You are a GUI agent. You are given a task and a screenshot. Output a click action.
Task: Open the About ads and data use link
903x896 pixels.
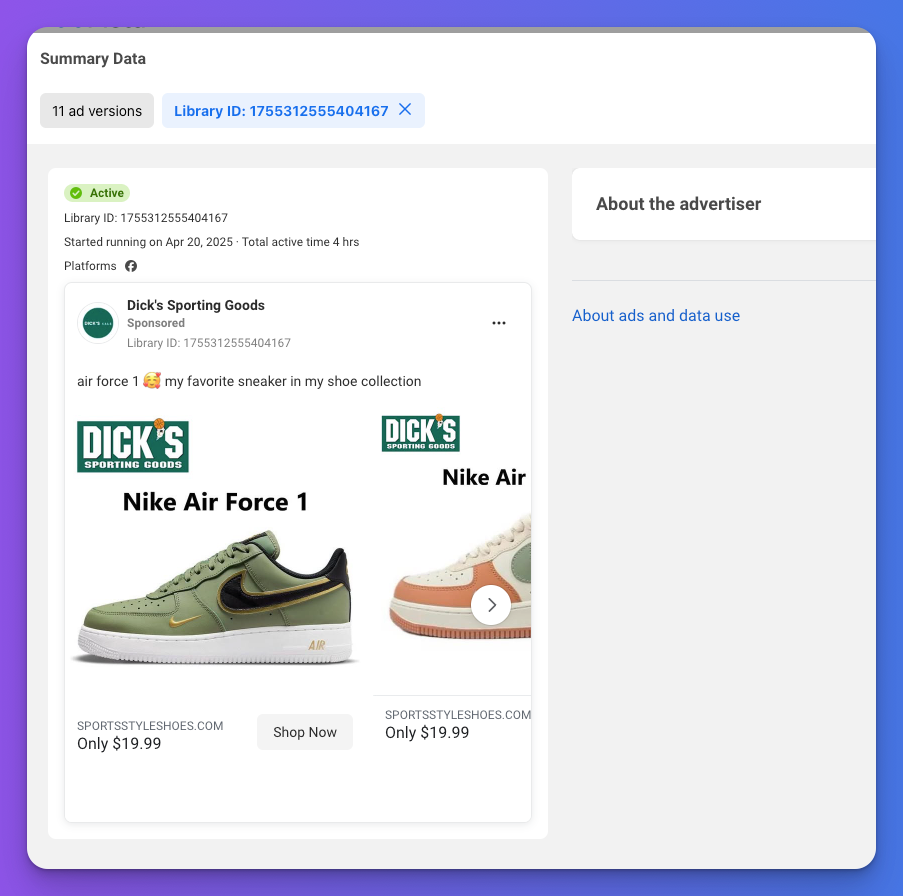click(x=656, y=316)
